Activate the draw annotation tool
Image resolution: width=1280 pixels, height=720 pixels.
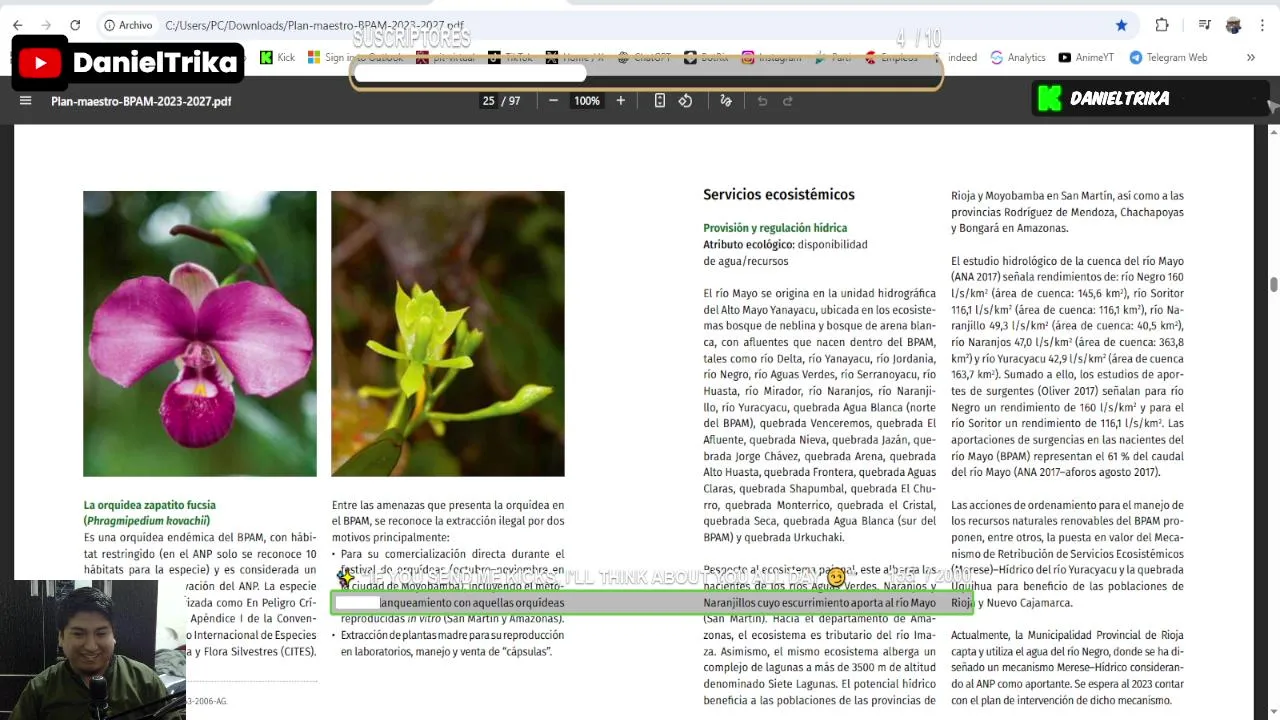click(726, 100)
